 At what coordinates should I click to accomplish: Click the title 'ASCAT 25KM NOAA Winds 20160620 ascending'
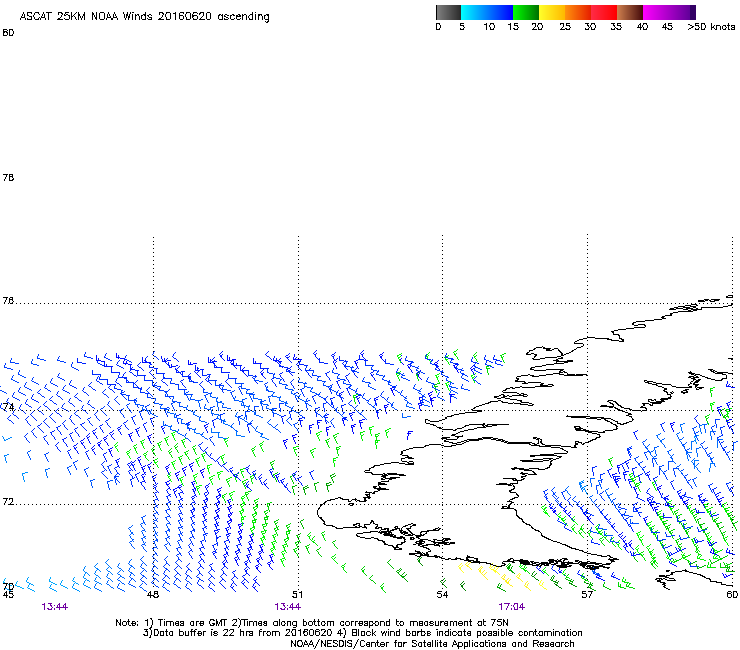[144, 17]
